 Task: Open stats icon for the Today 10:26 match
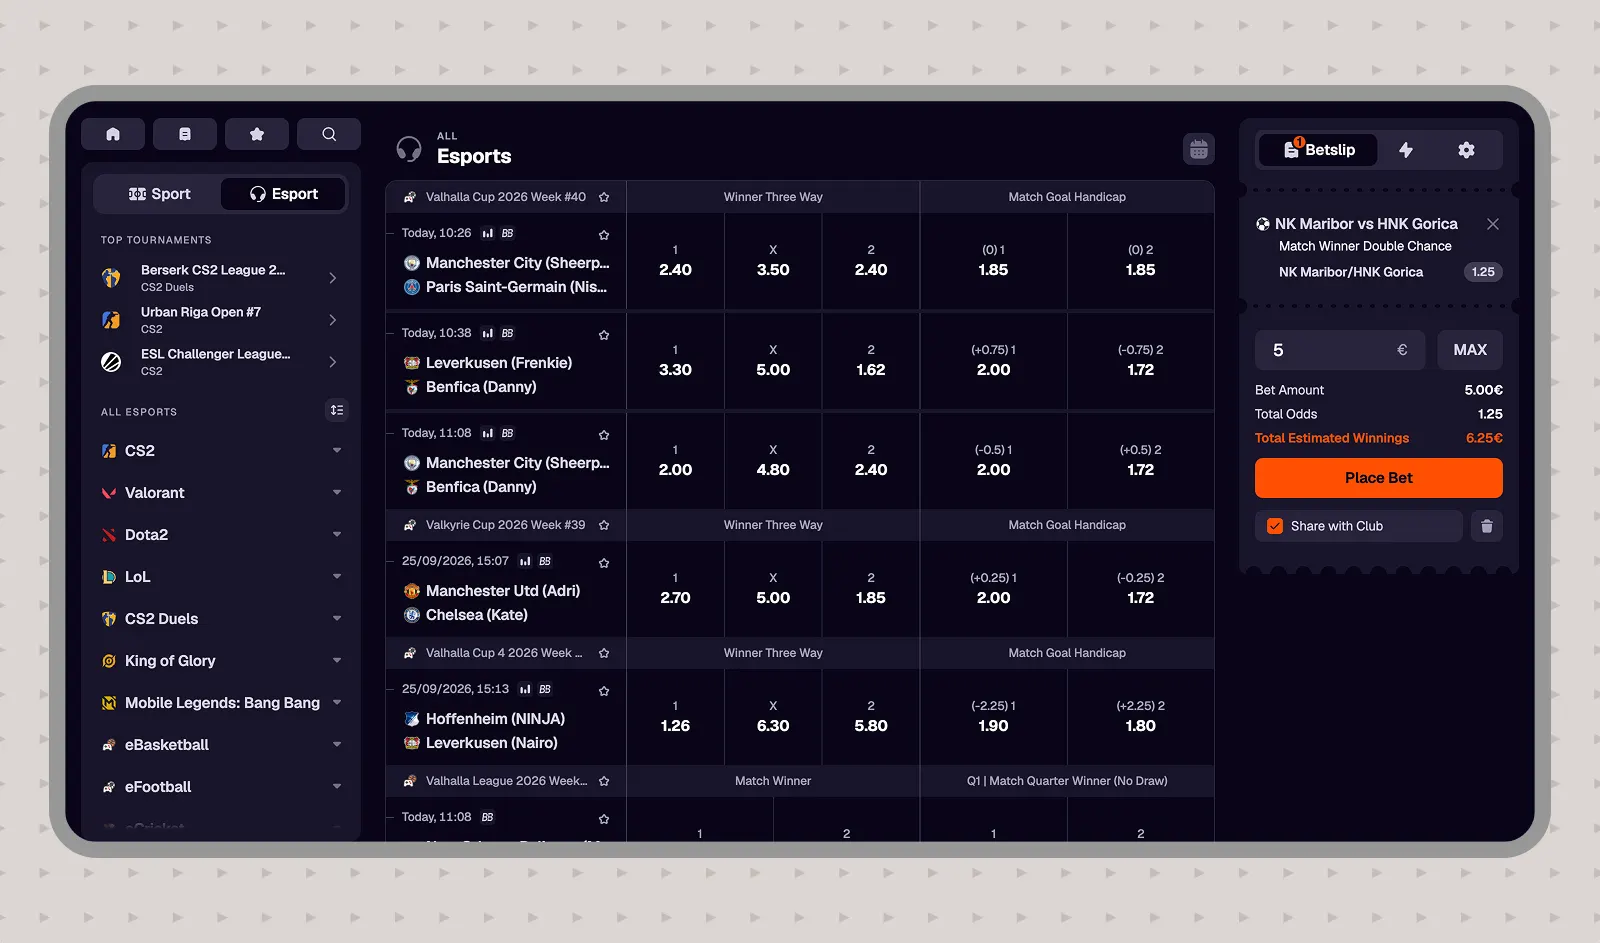click(488, 233)
